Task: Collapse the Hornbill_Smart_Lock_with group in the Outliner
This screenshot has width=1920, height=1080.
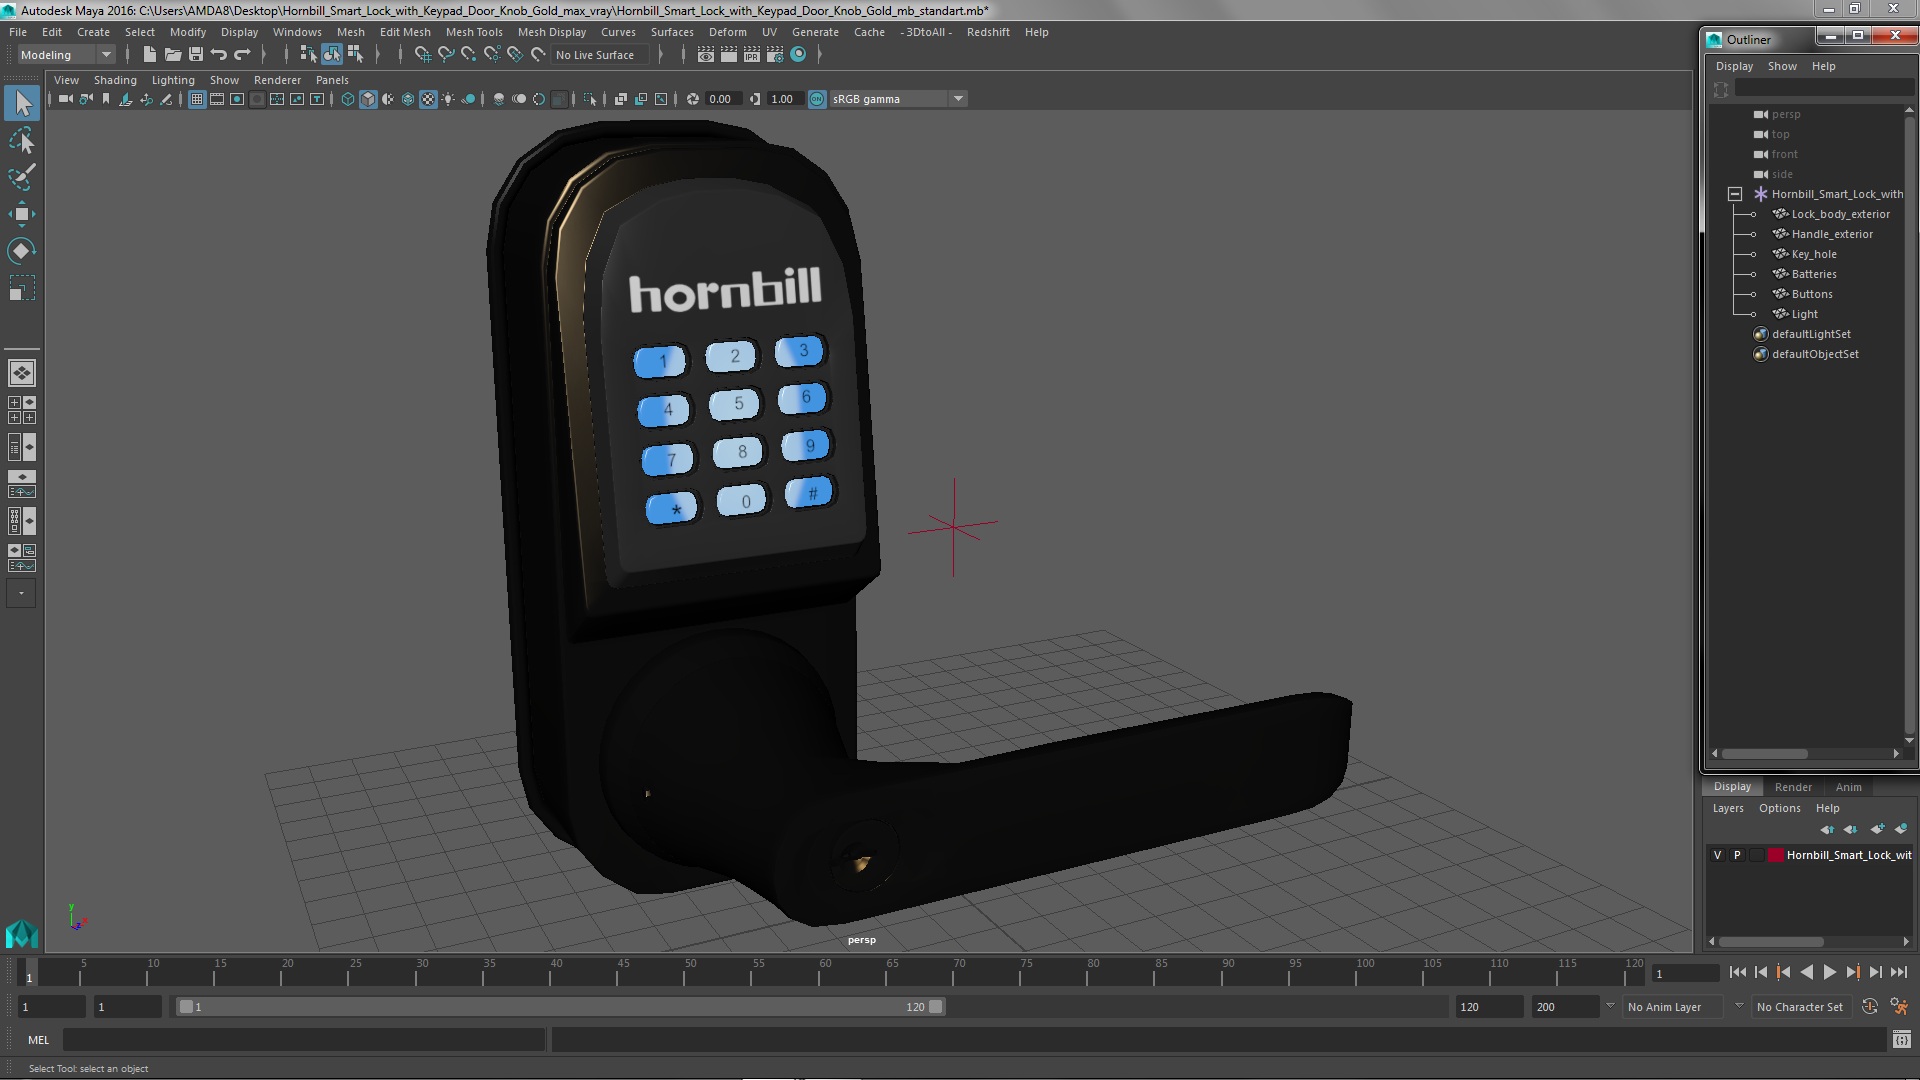Action: 1735,194
